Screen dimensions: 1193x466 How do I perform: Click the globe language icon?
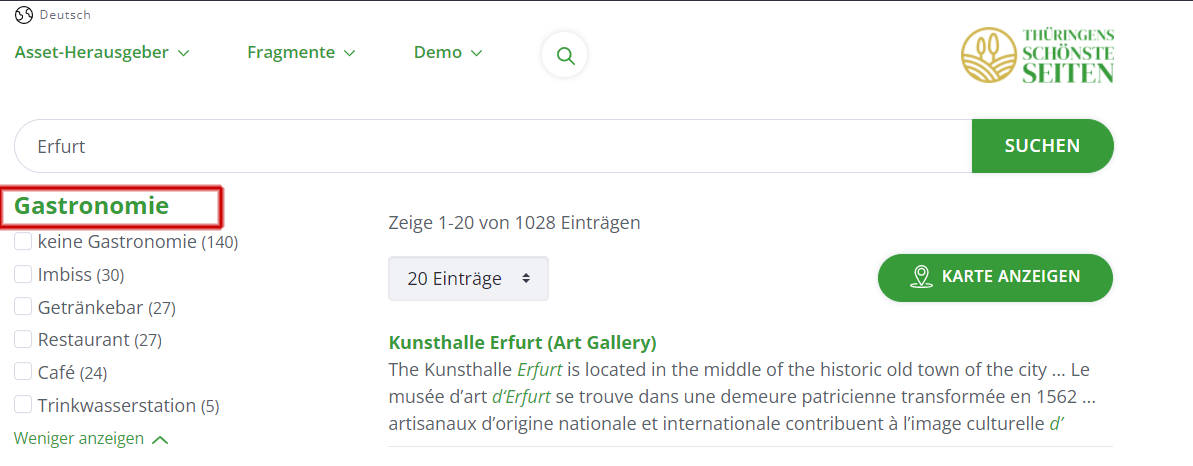tap(24, 14)
